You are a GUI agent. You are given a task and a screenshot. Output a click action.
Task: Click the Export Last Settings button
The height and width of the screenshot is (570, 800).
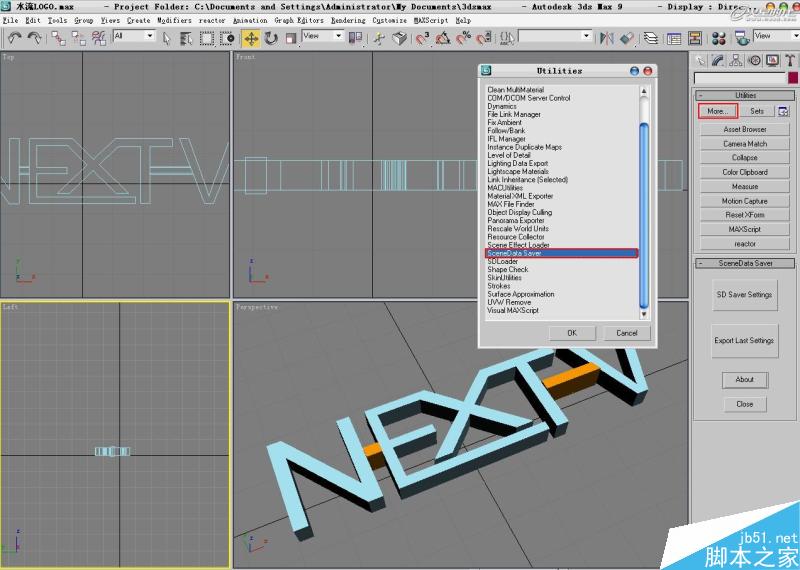(x=744, y=340)
